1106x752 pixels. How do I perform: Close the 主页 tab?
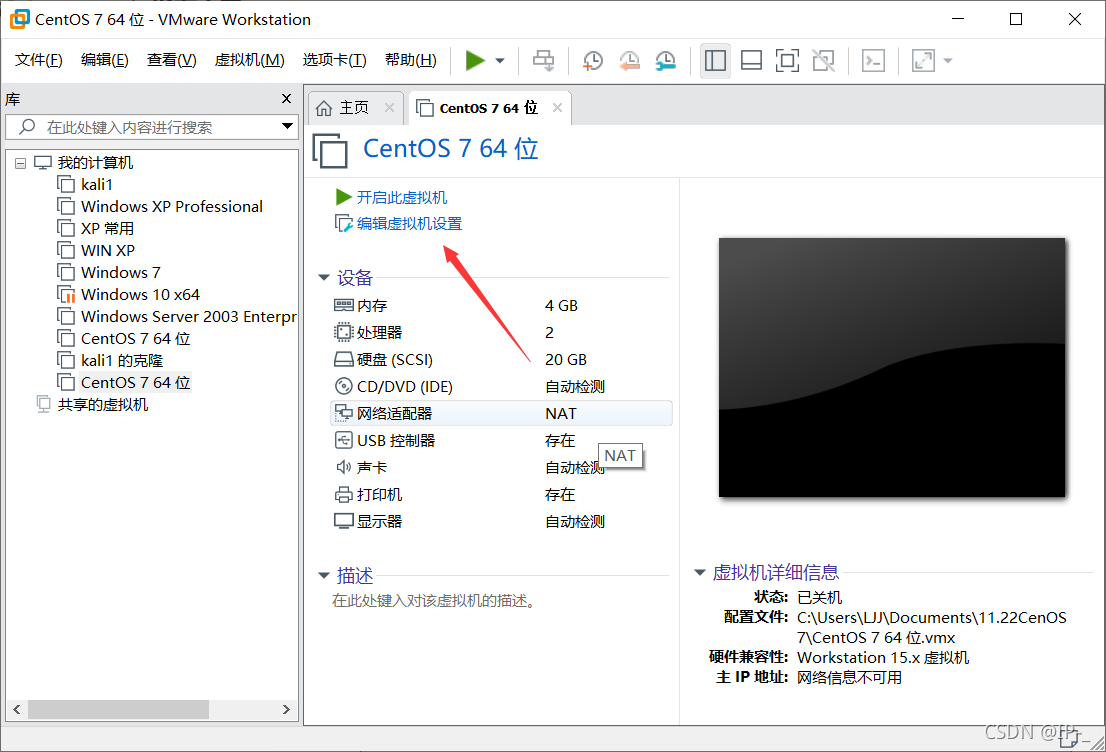389,107
